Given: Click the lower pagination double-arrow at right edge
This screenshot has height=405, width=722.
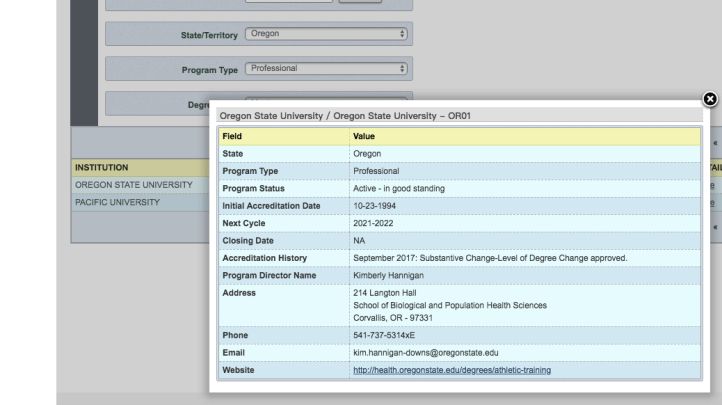Looking at the screenshot, I should [x=715, y=228].
